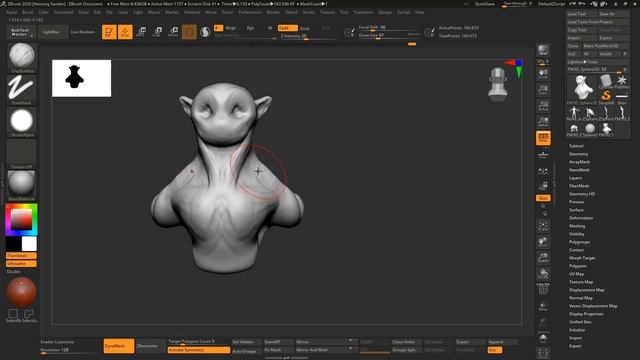The image size is (640, 360).
Task: Open the BasicMaterial material selector
Action: [x=22, y=186]
